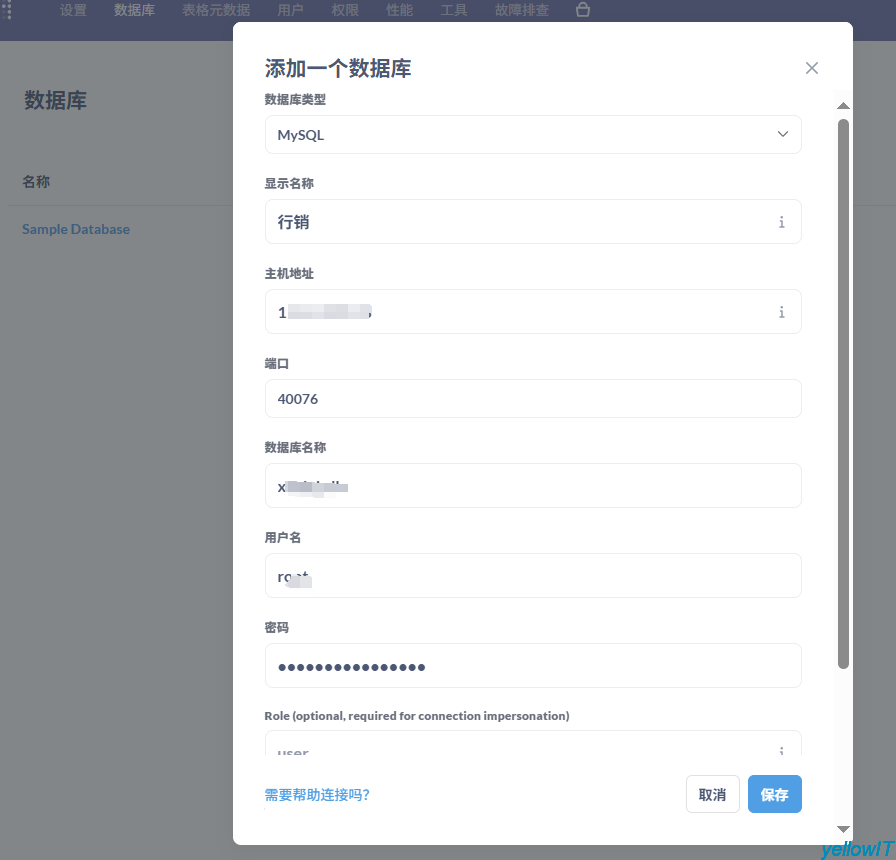896x860 pixels.
Task: Open the store bag icon in top navigation
Action: tap(583, 11)
